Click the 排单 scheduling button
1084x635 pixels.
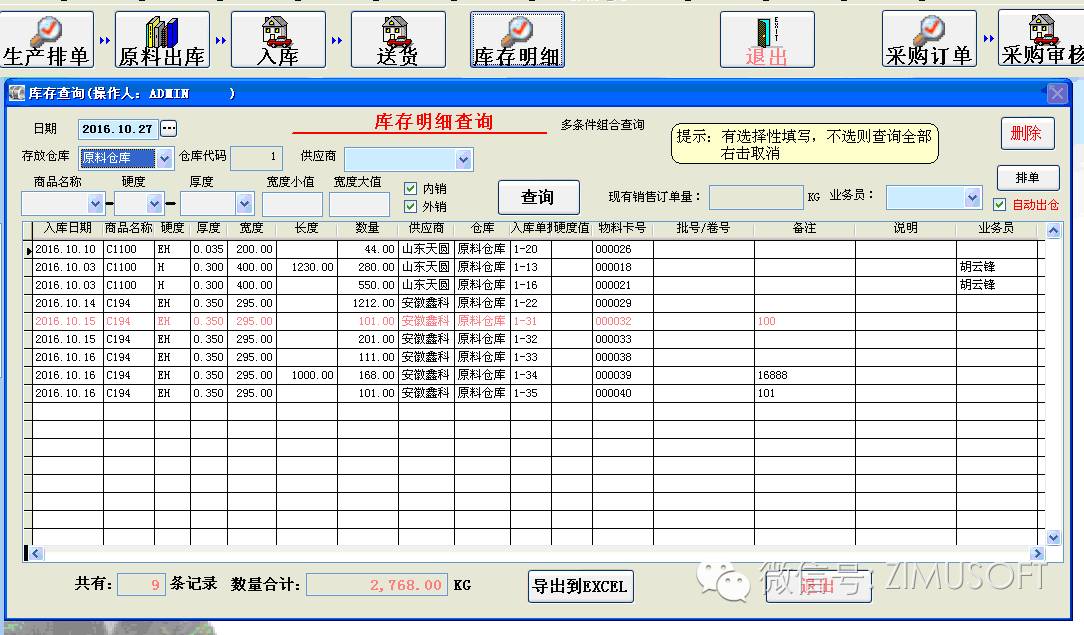(1027, 178)
